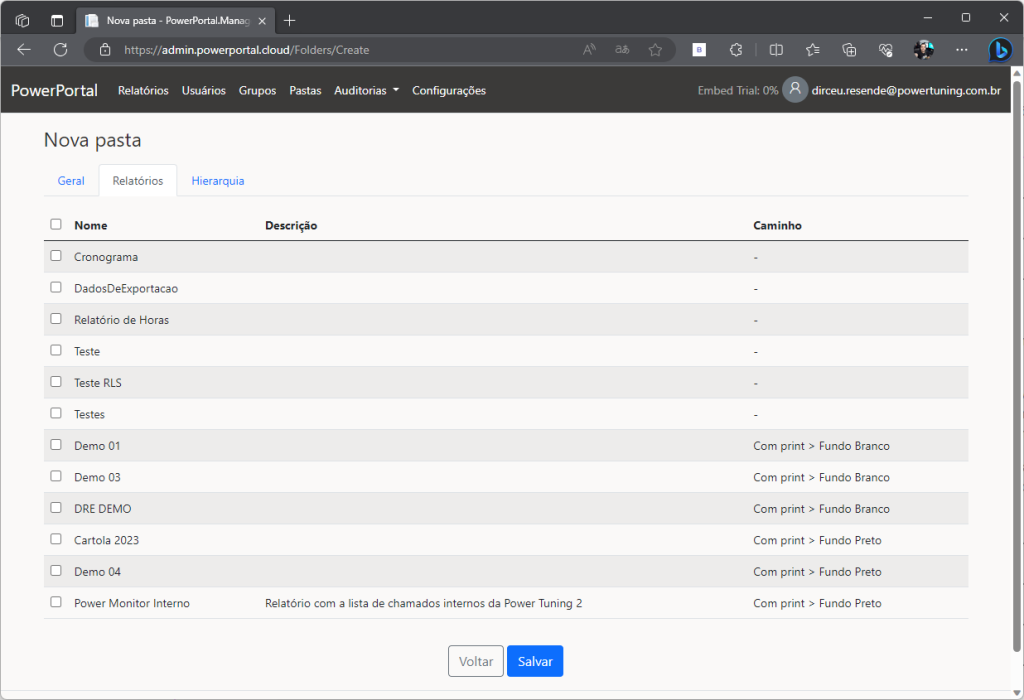Viewport: 1024px width, 700px height.
Task: Go to Configurações in the navbar
Action: click(x=449, y=90)
